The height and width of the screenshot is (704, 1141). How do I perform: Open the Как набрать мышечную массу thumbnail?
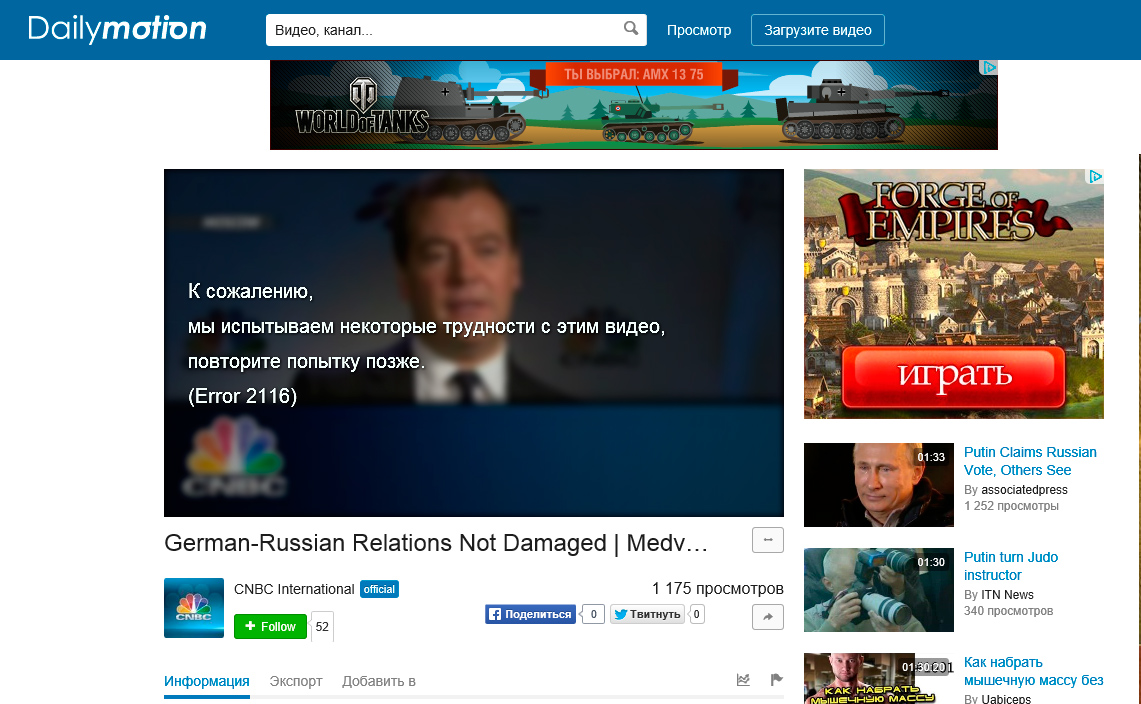pos(878,679)
